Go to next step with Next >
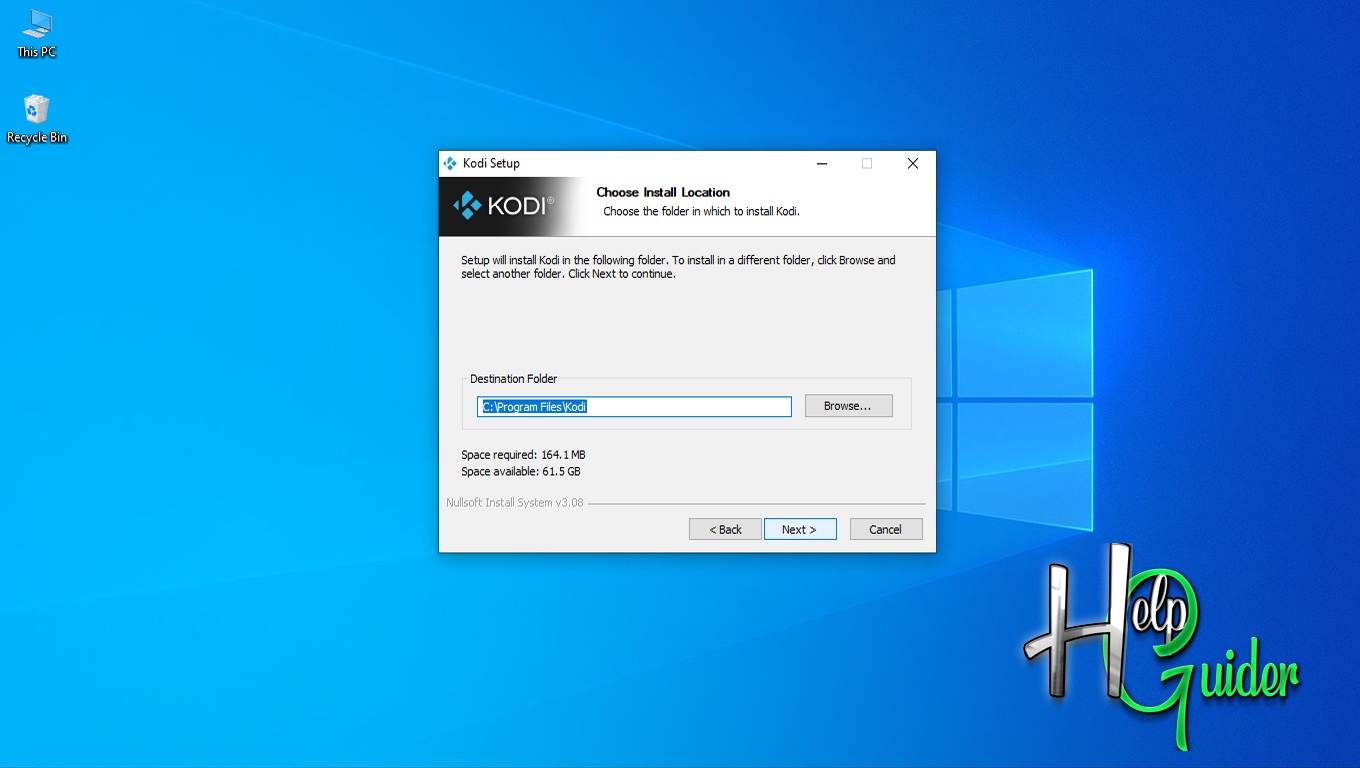The image size is (1360, 768). (800, 529)
